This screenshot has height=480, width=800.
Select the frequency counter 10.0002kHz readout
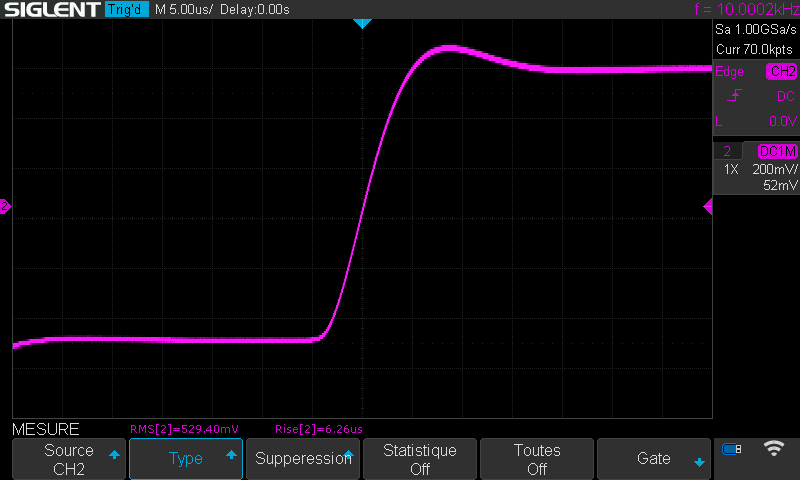pyautogui.click(x=747, y=9)
